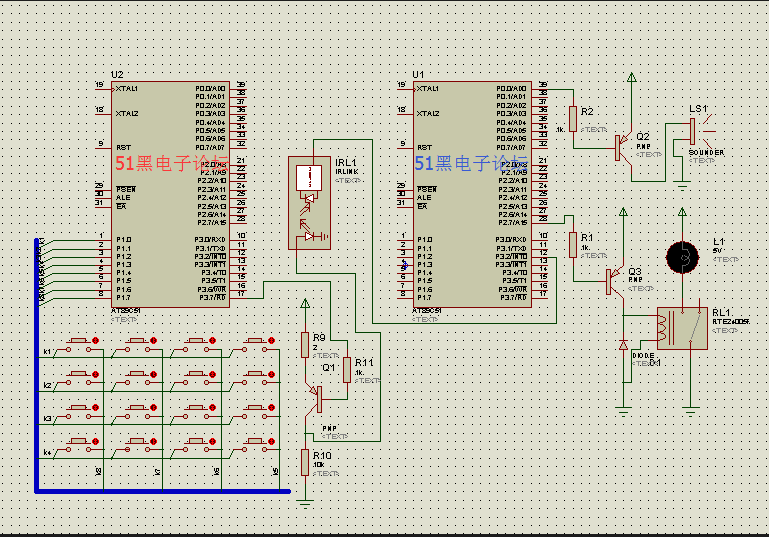Select resistor R1 on P2.7 line
Screen dimensions: 769x537
573,245
